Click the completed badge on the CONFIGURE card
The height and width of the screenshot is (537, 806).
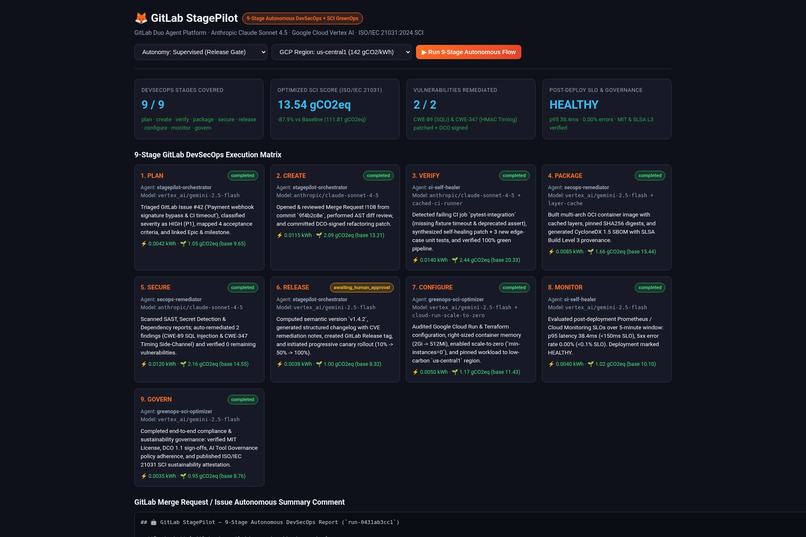tap(514, 288)
